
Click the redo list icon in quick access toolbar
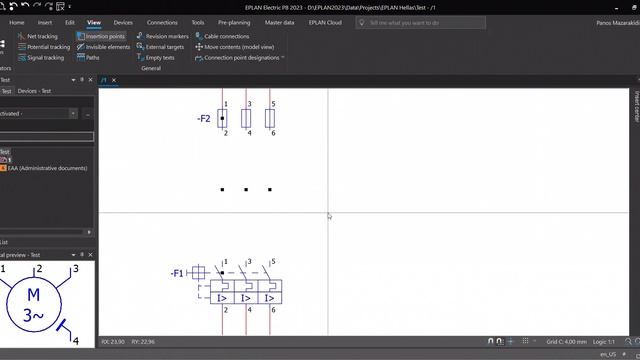[49, 6]
